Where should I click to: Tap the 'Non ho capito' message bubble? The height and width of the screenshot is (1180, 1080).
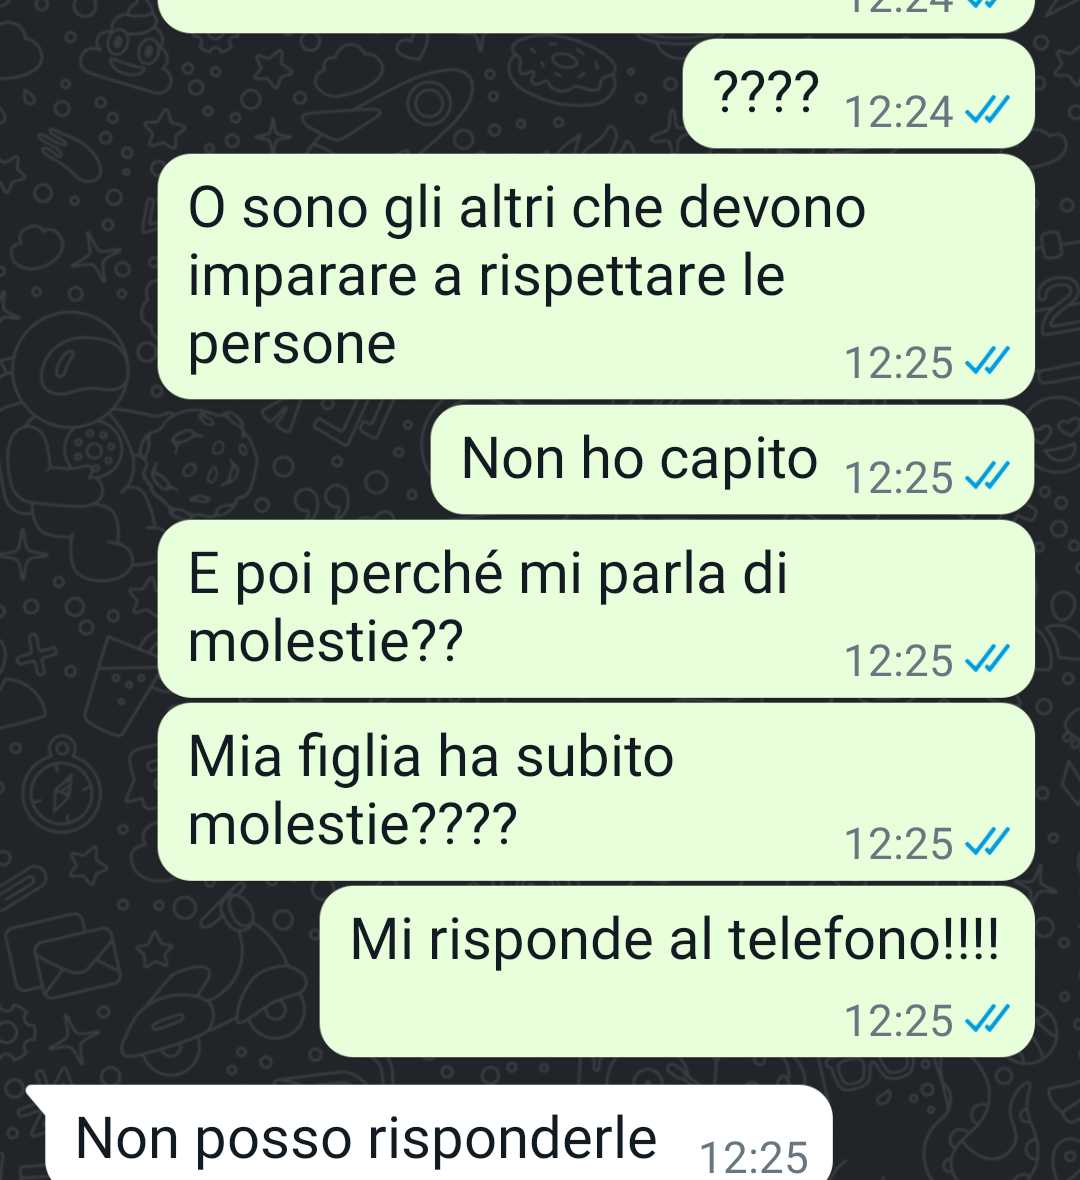coord(732,460)
